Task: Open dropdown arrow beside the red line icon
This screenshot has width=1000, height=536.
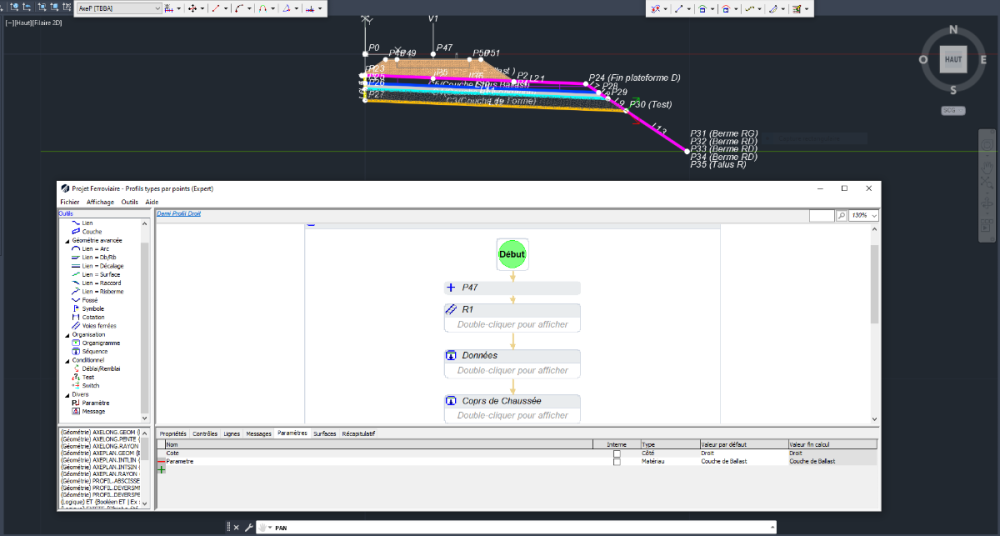Action: pyautogui.click(x=226, y=9)
